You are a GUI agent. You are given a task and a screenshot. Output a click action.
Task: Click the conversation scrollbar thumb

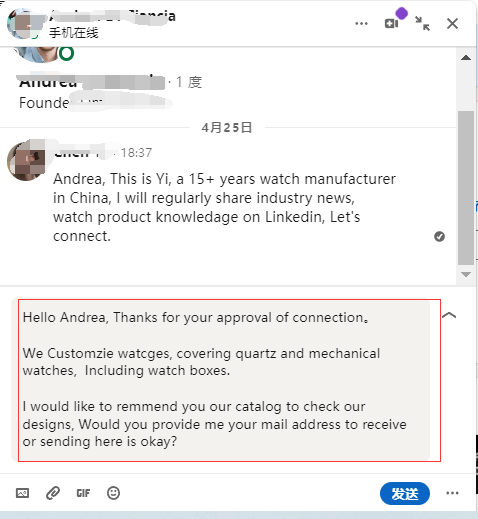pos(466,188)
